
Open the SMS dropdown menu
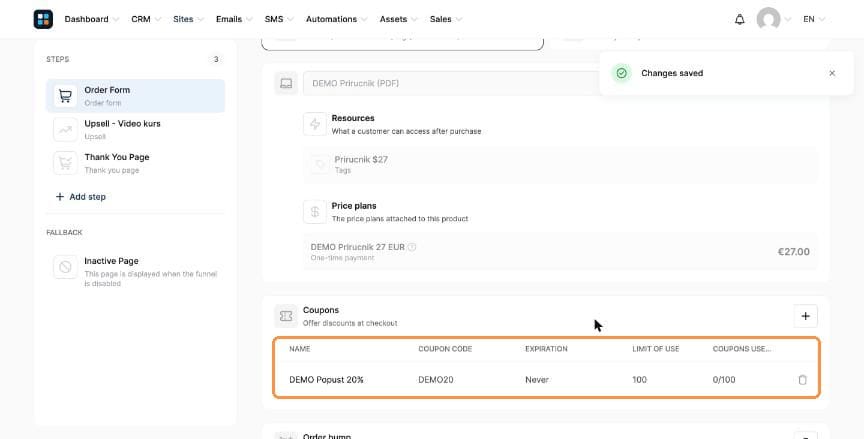279,19
